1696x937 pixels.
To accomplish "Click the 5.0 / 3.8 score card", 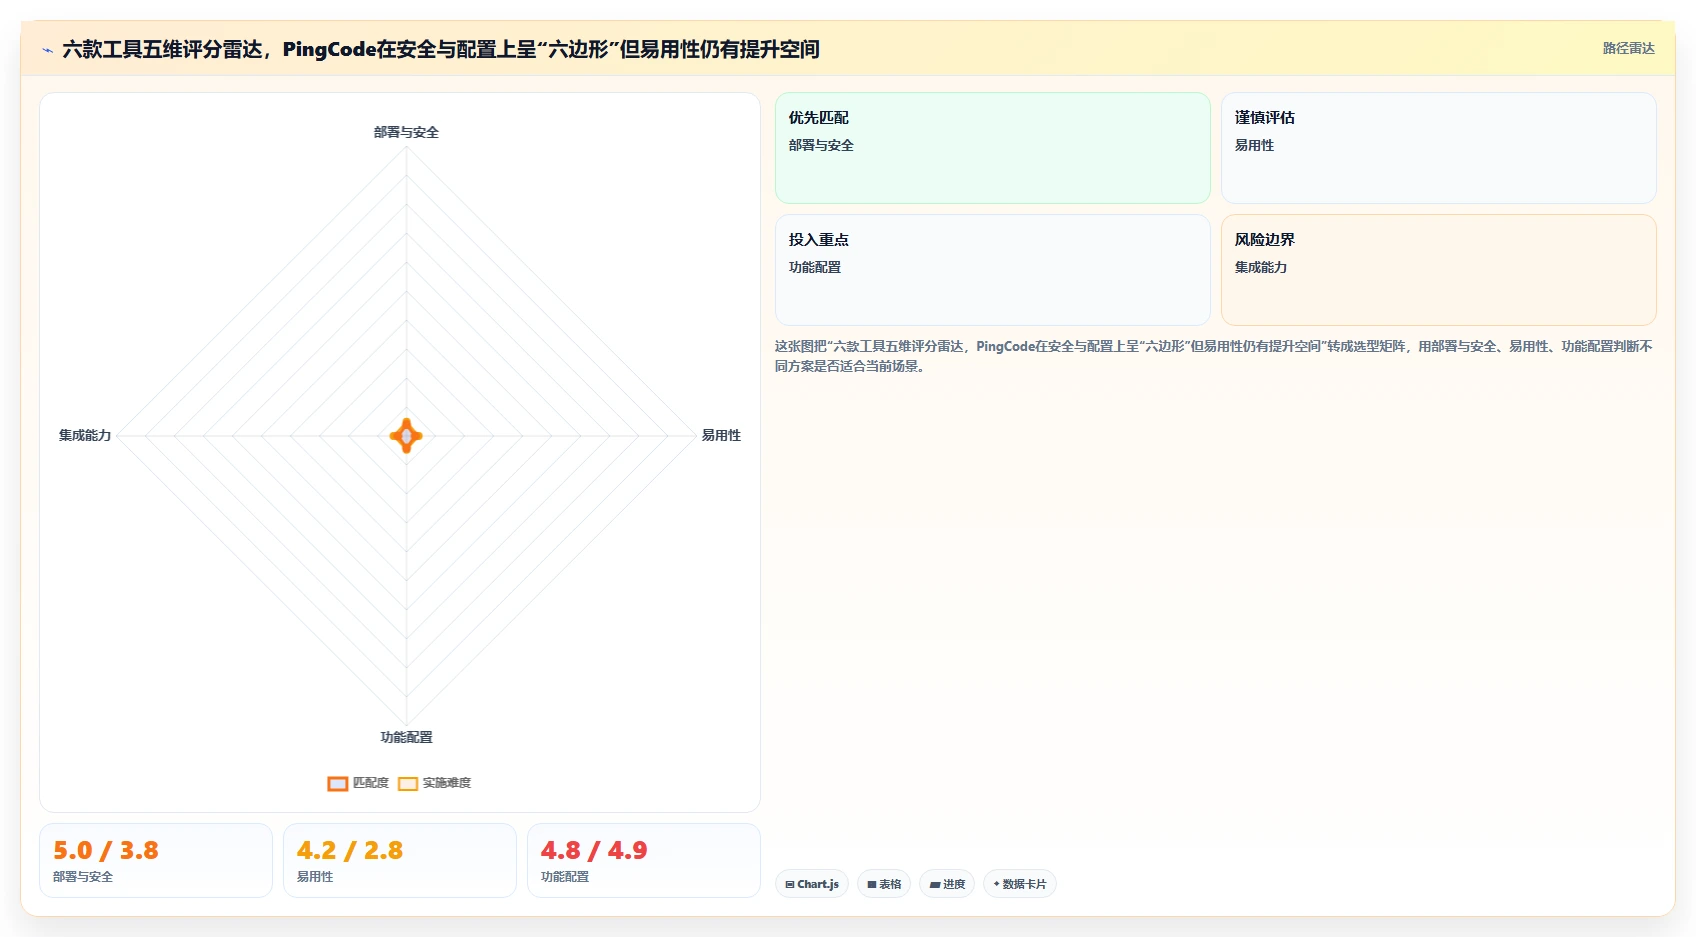I will [156, 861].
